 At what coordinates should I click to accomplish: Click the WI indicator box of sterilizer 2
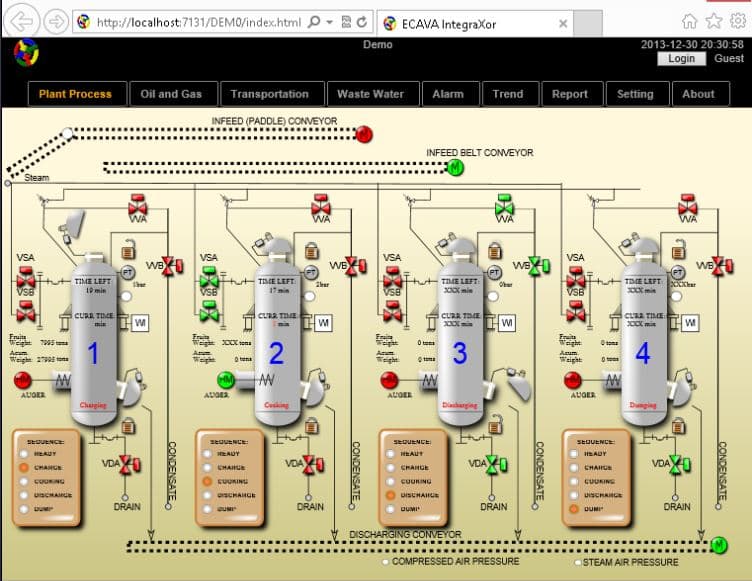point(323,323)
